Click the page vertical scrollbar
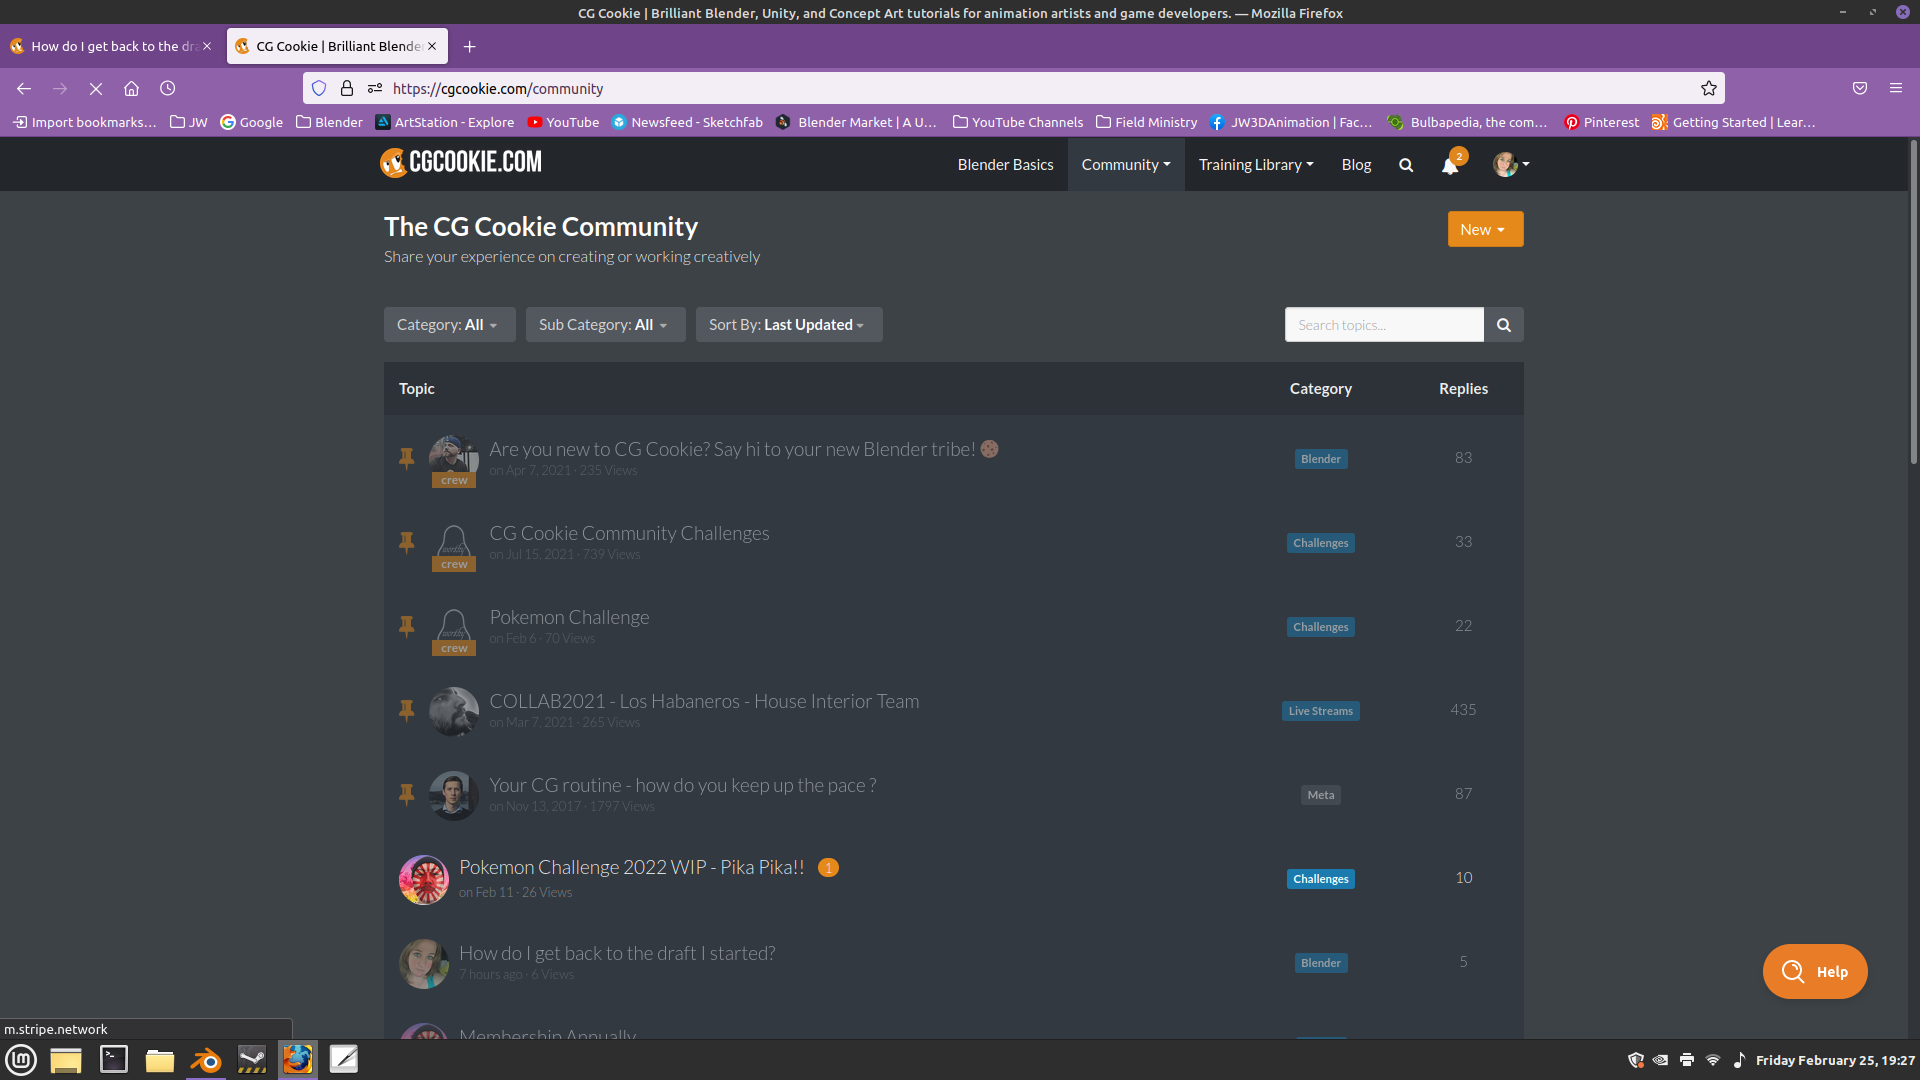 1913,300
